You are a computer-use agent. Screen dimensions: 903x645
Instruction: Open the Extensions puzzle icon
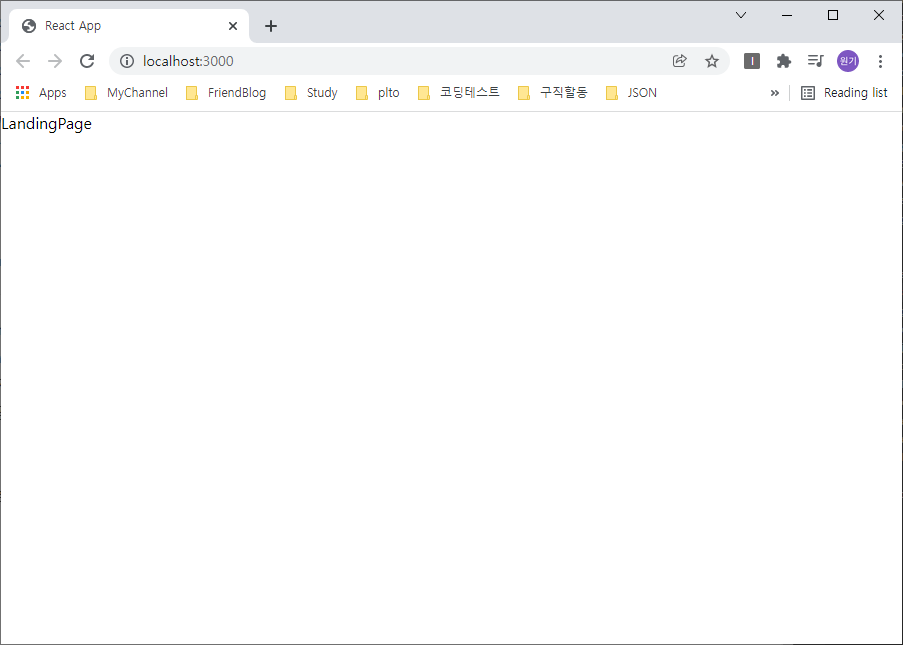point(784,61)
